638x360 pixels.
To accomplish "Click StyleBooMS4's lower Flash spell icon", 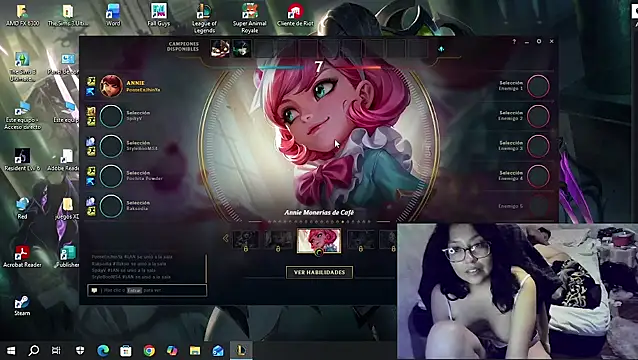I will click(91, 151).
